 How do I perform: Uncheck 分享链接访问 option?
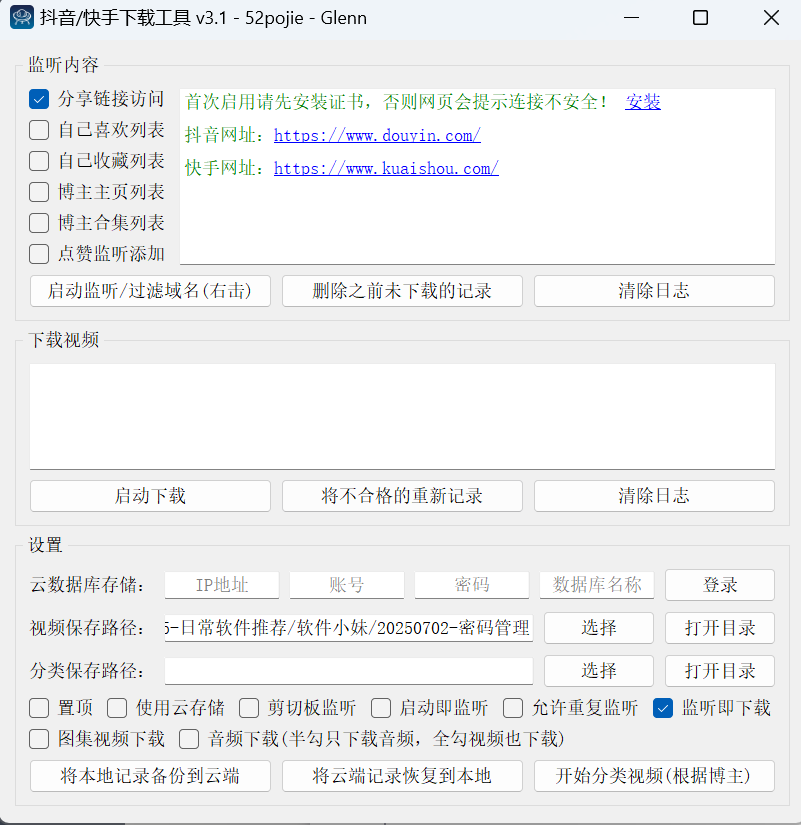(38, 98)
